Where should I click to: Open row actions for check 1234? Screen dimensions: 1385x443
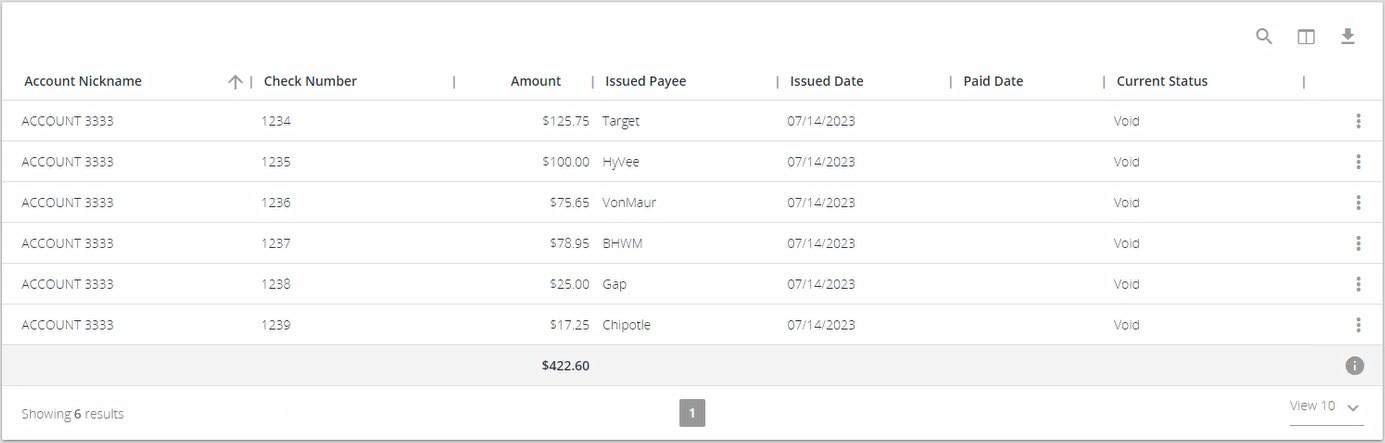[x=1358, y=121]
